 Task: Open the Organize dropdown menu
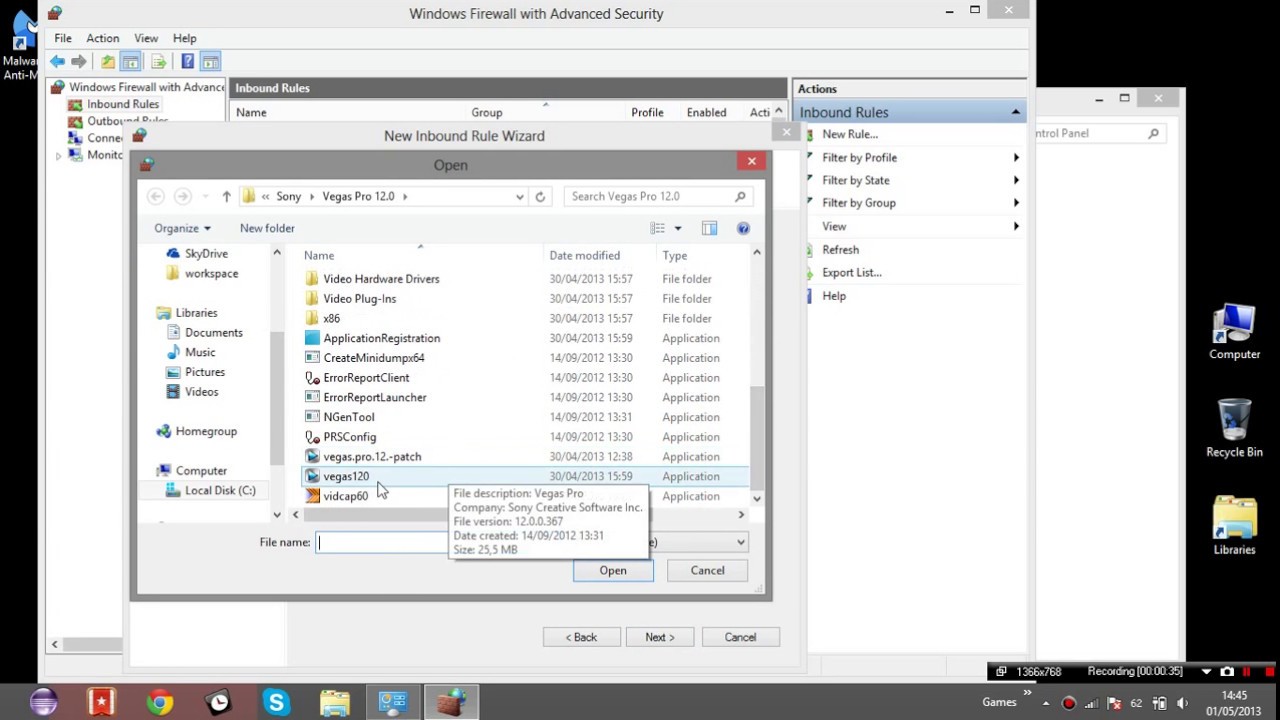coord(182,229)
